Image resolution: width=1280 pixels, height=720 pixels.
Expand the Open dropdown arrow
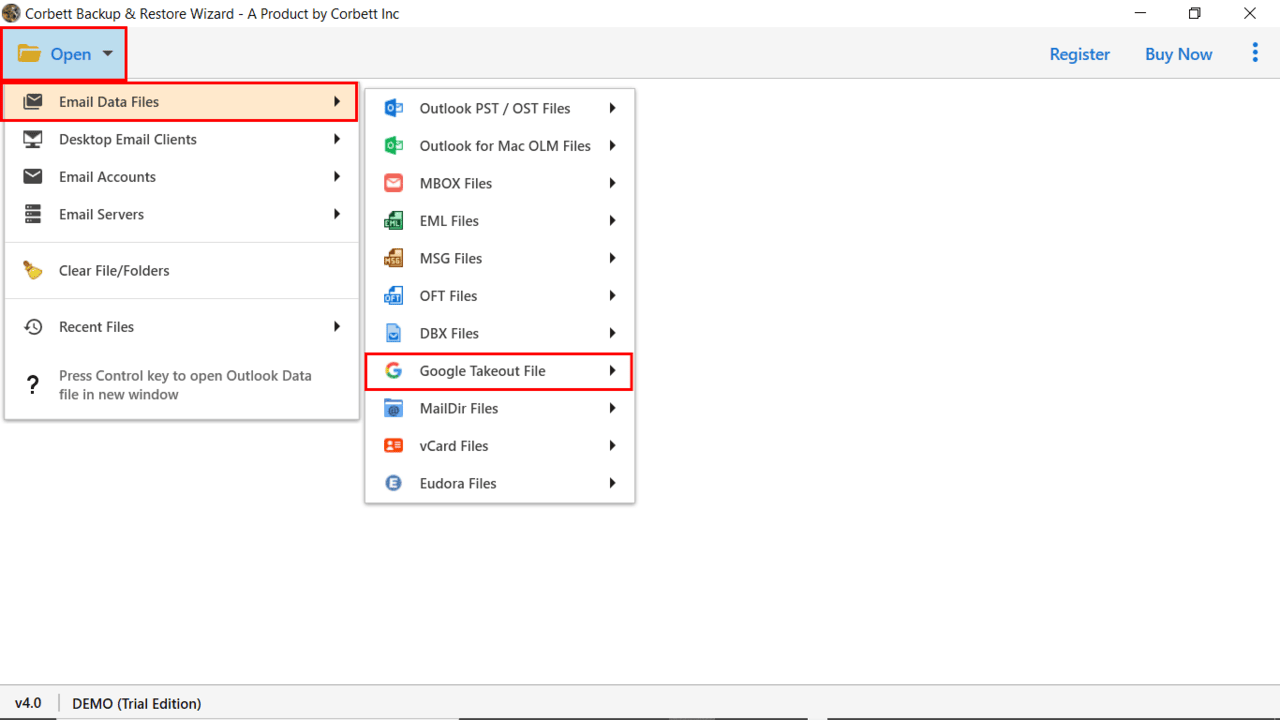(x=107, y=54)
